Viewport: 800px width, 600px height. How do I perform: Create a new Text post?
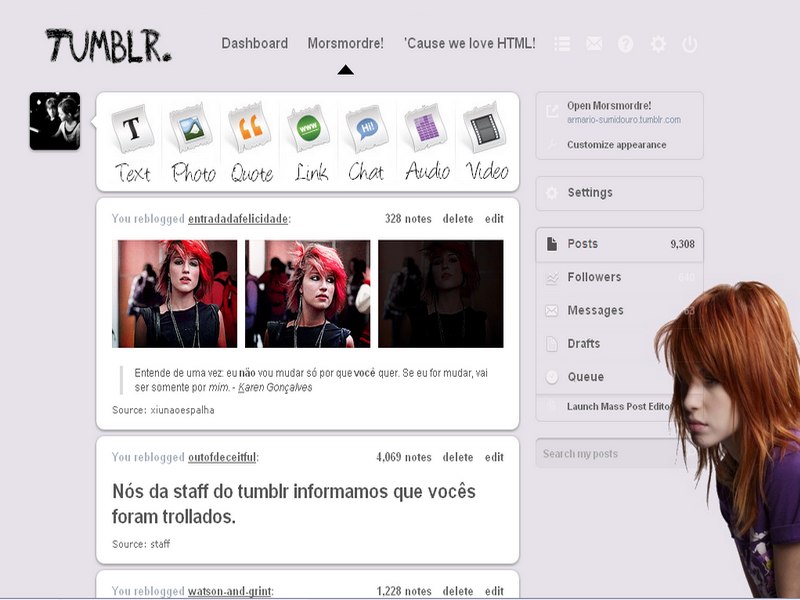(133, 143)
